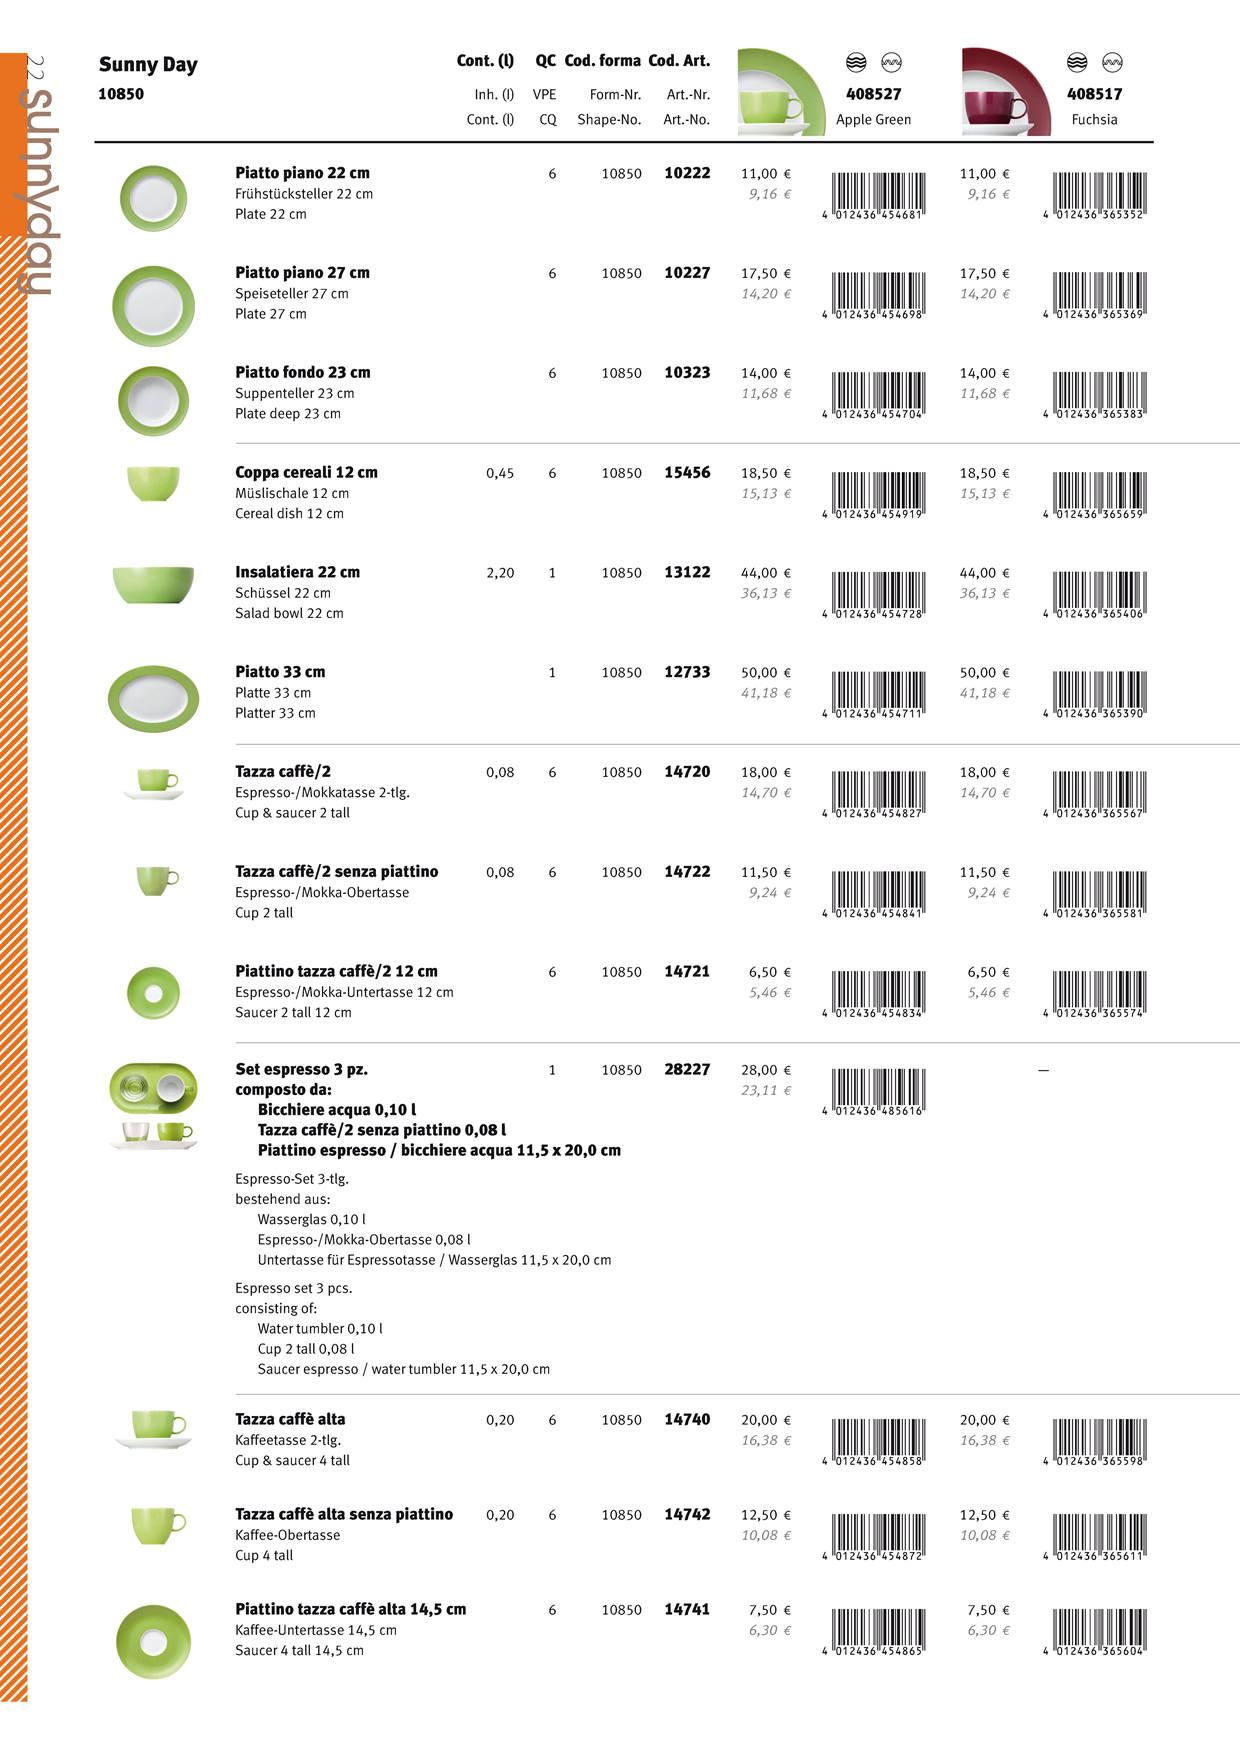Click the Sunny Day collection heading
The width and height of the screenshot is (1240, 1754).
click(148, 65)
